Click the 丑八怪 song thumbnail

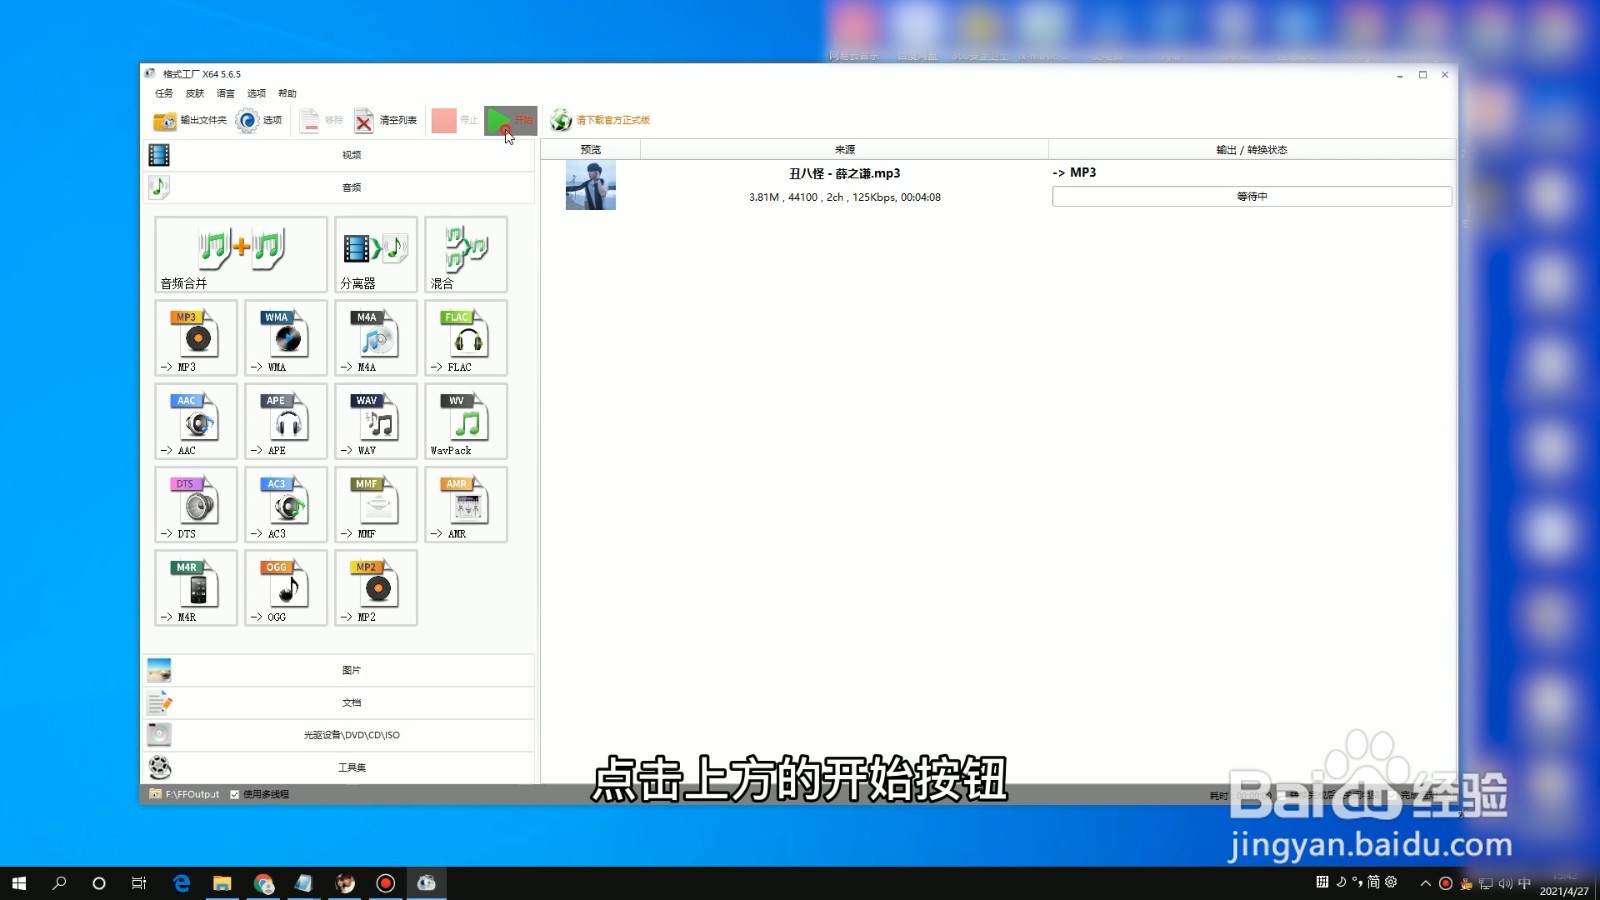click(x=590, y=186)
